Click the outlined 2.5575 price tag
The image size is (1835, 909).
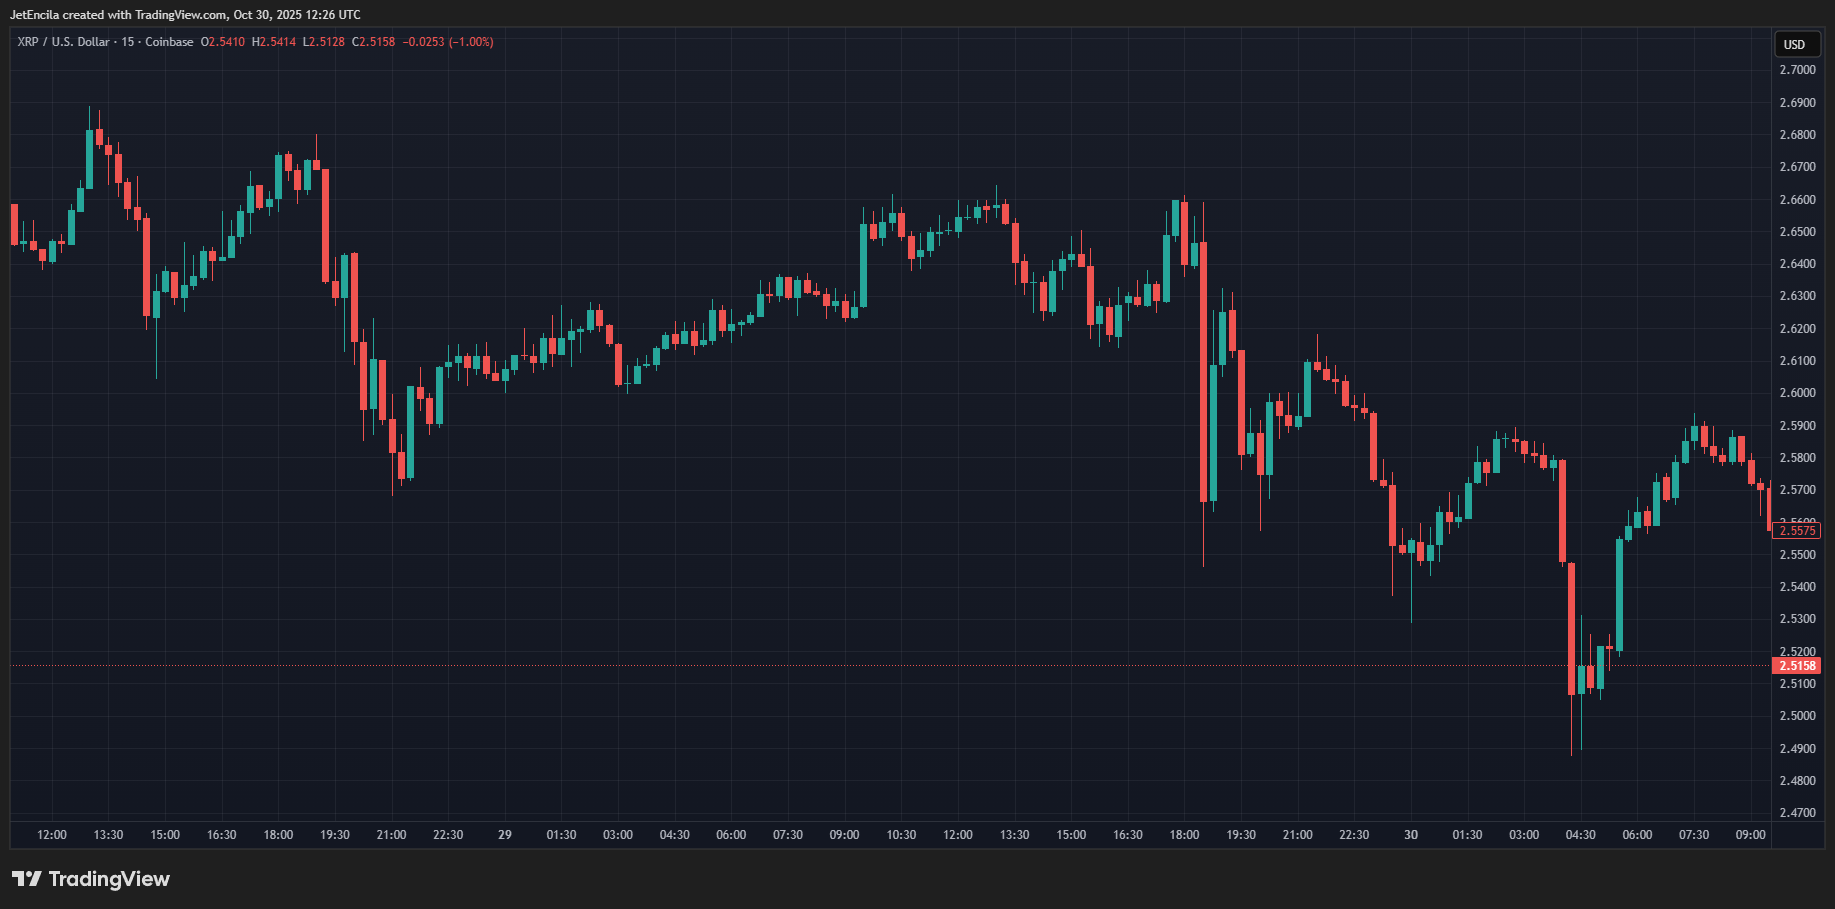pos(1797,531)
